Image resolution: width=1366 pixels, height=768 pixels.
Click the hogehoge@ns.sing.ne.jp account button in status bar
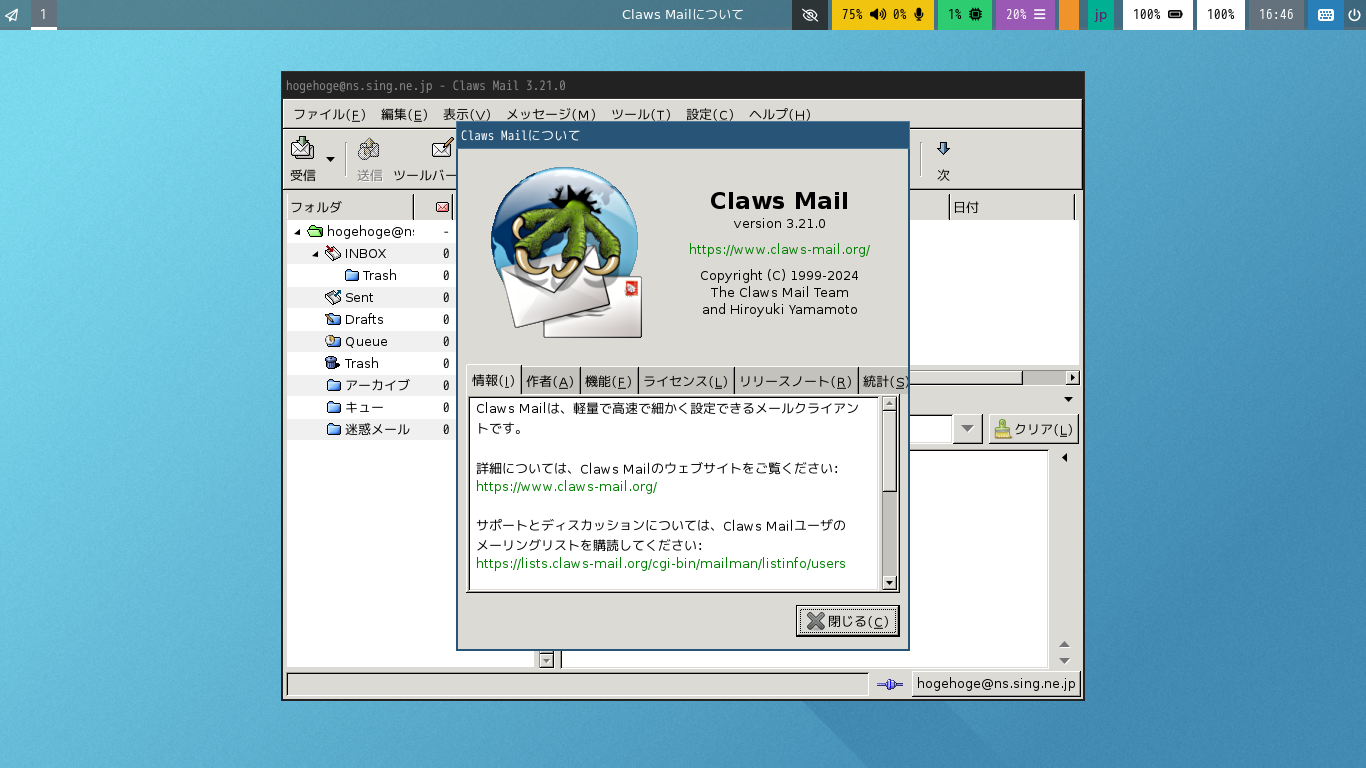[x=996, y=684]
